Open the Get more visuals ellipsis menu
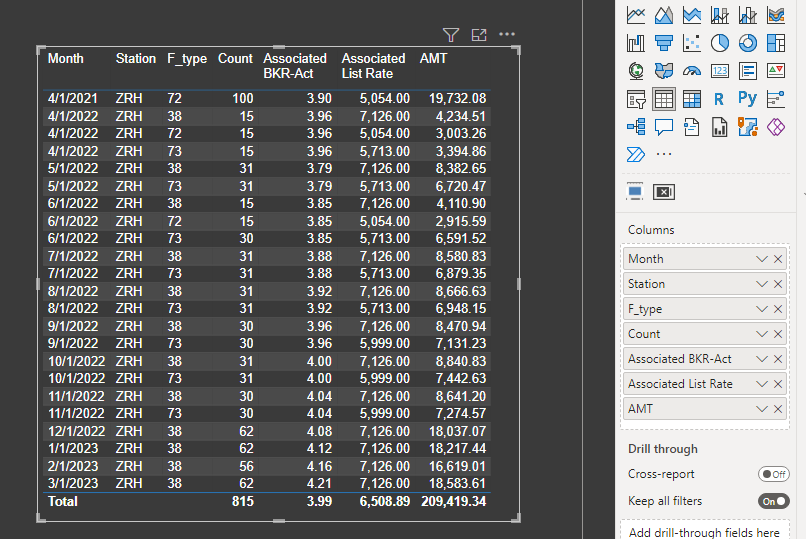The image size is (806, 539). (x=663, y=155)
